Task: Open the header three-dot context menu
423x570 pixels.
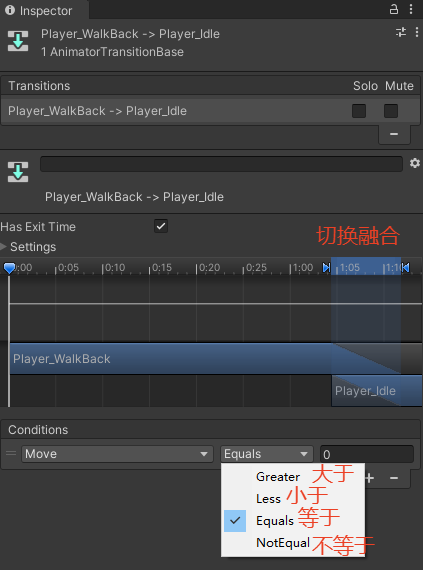Action: coord(416,32)
